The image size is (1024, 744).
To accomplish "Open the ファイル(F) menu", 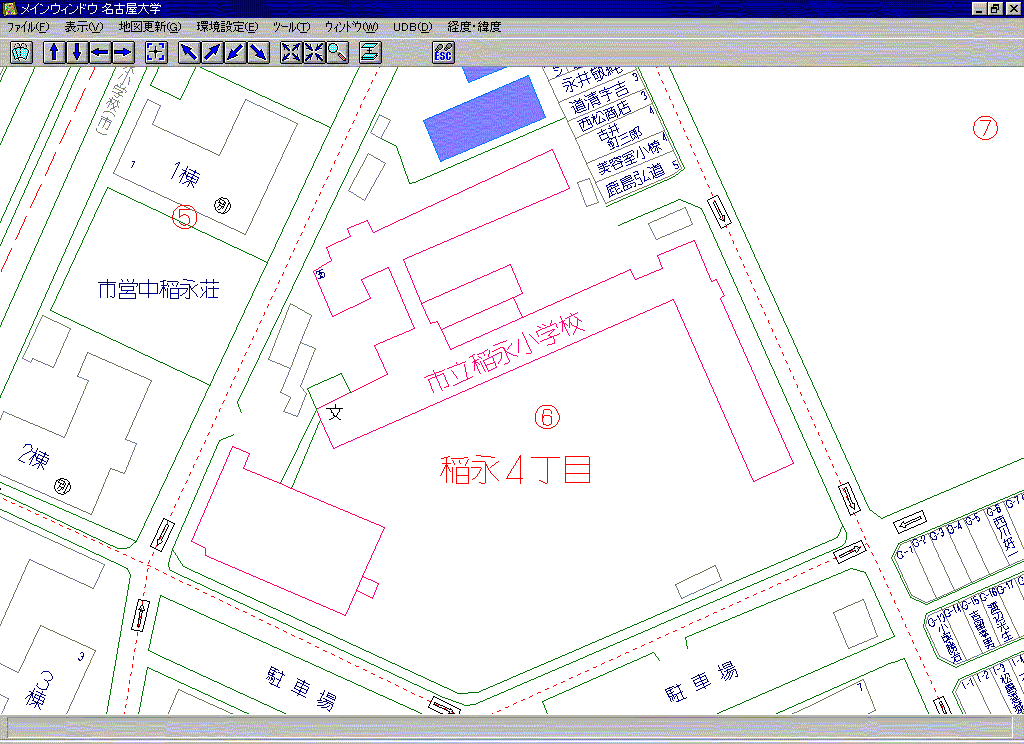I will pos(28,27).
